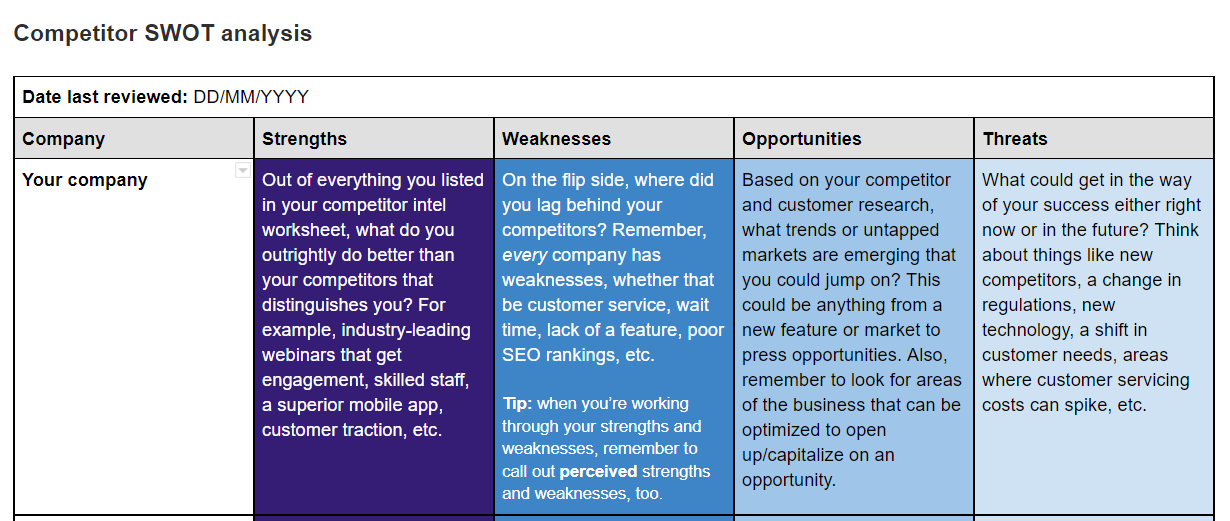1230x521 pixels.
Task: Click the italic word every
Action: tap(524, 255)
